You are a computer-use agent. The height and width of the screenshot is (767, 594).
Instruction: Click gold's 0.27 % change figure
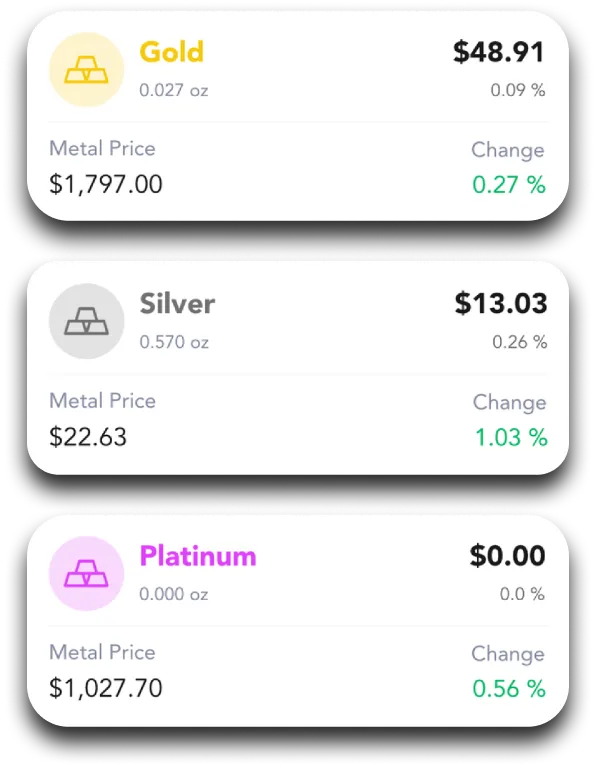pos(509,185)
